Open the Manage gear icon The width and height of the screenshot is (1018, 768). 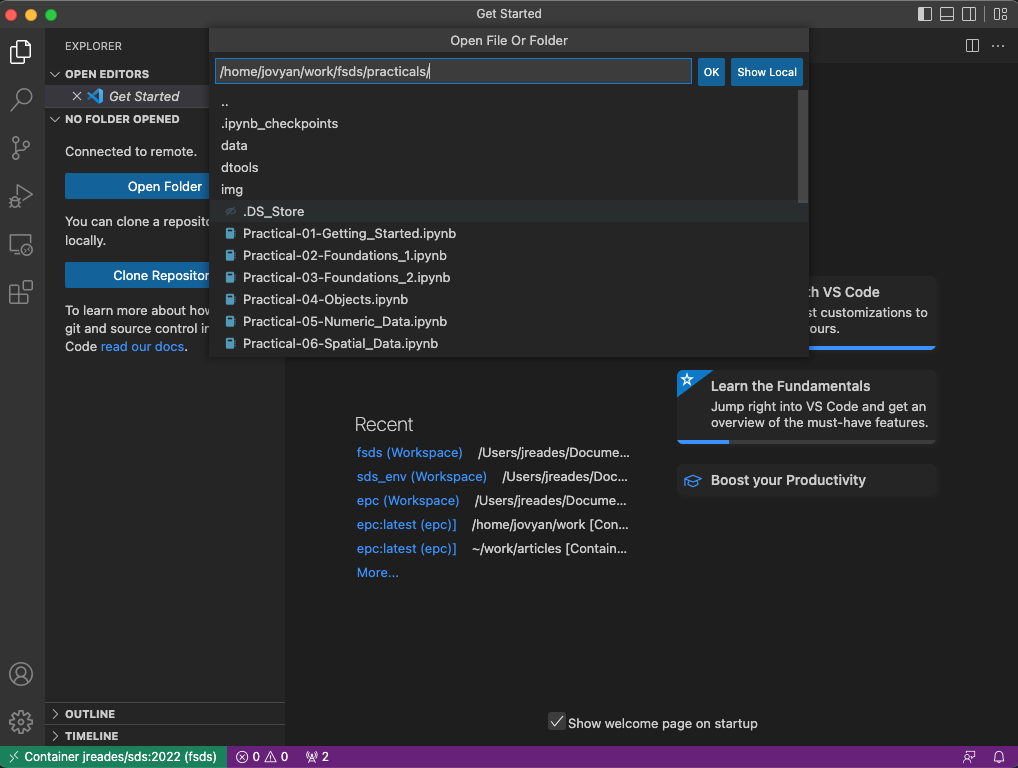pyautogui.click(x=21, y=721)
